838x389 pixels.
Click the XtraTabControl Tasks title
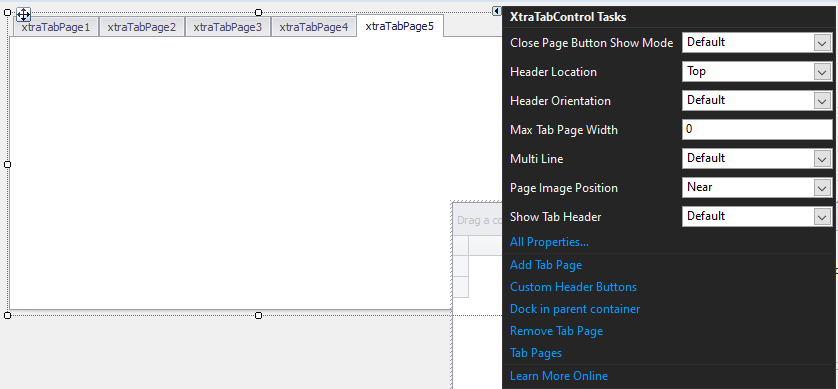click(568, 17)
